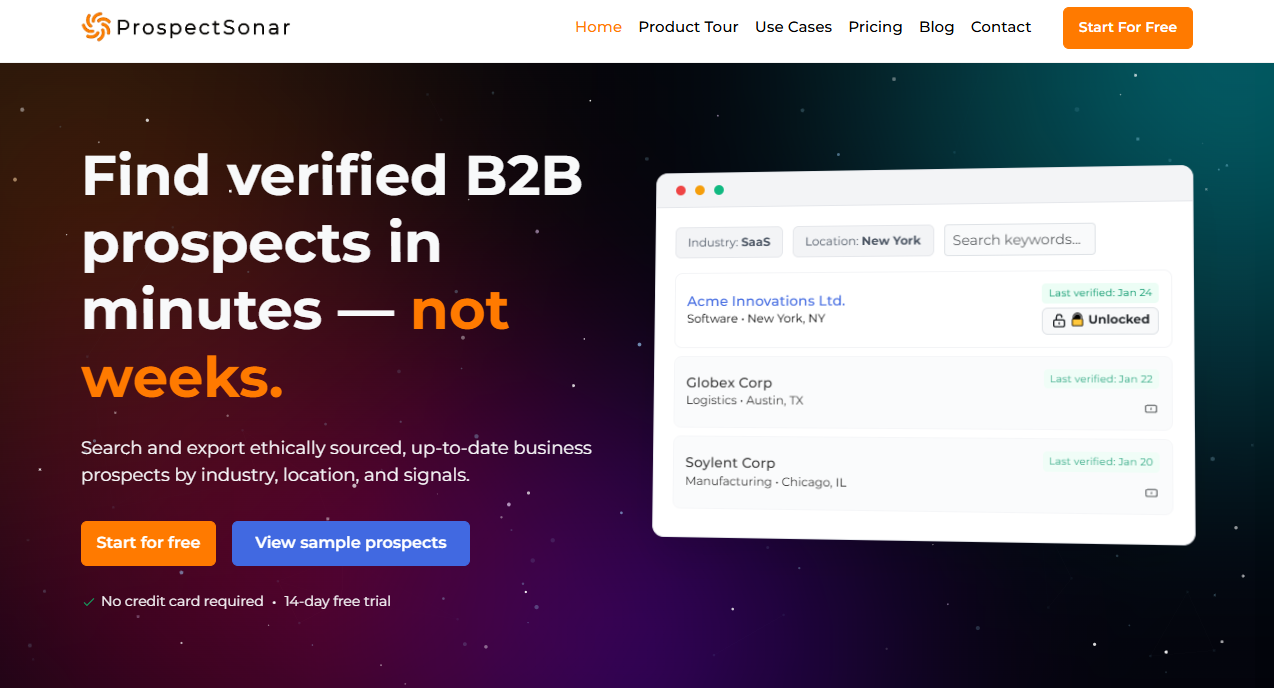1274x688 pixels.
Task: Select Use Cases in the top navigation
Action: (793, 27)
